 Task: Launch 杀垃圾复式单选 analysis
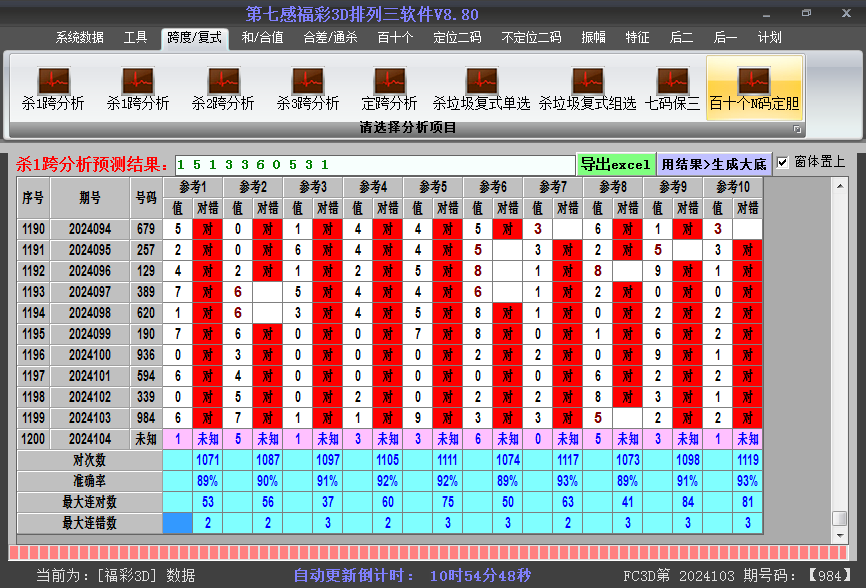(x=481, y=88)
